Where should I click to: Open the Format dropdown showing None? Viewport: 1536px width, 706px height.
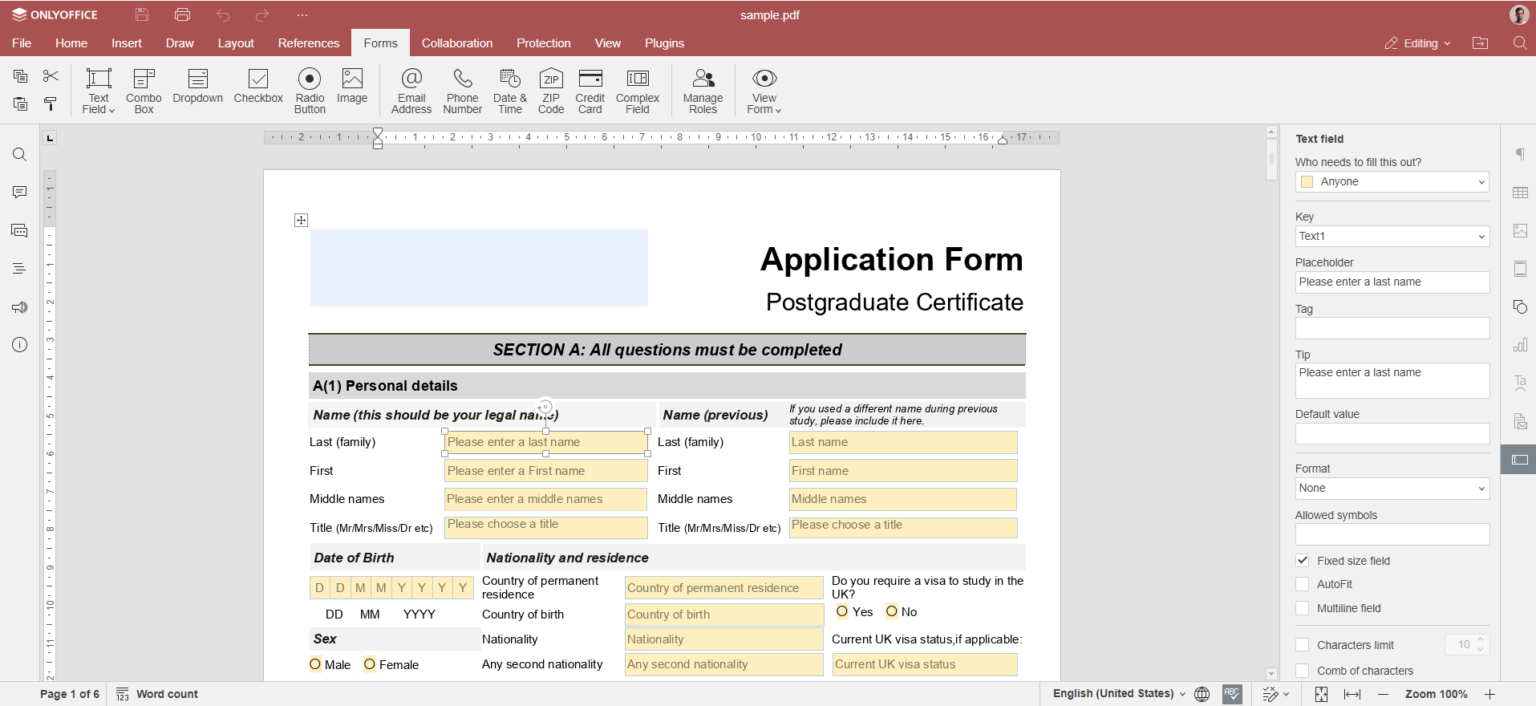(x=1392, y=488)
